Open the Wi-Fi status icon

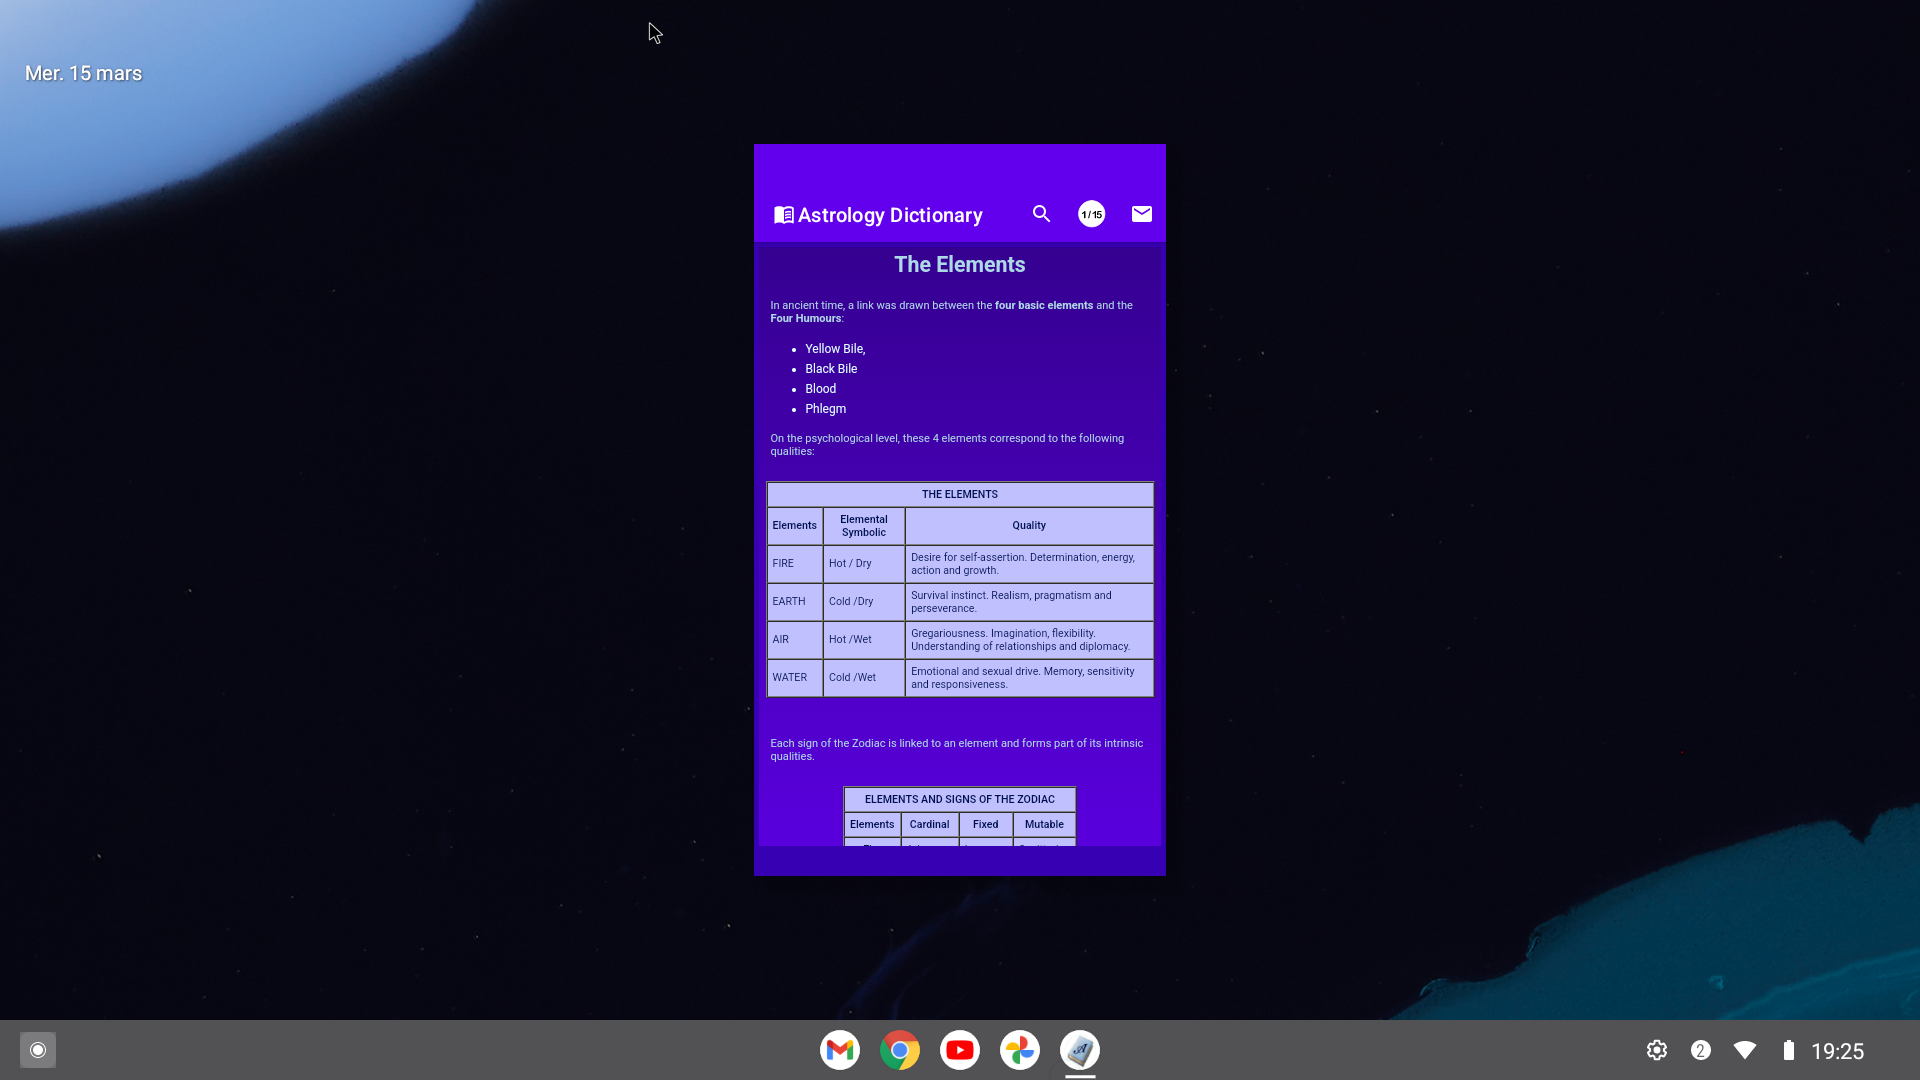[1745, 1050]
